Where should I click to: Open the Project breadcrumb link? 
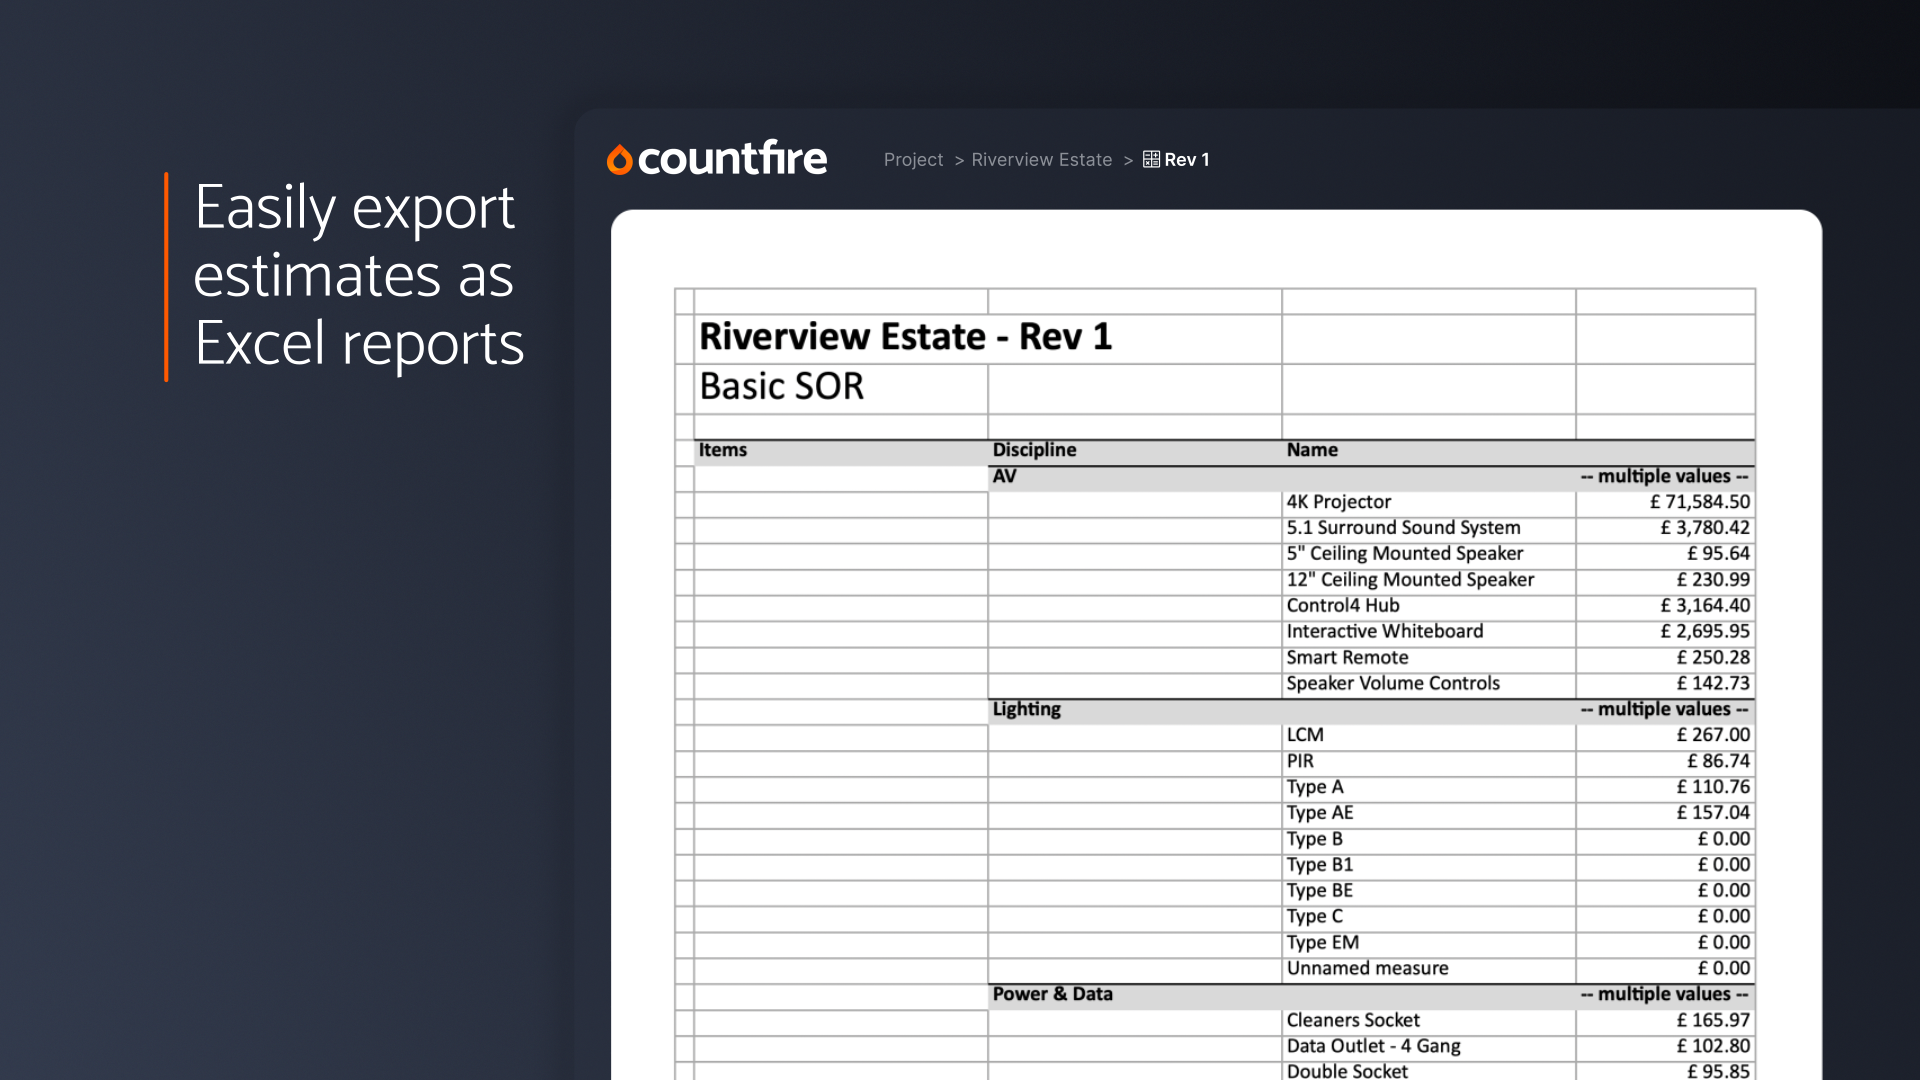click(x=913, y=159)
